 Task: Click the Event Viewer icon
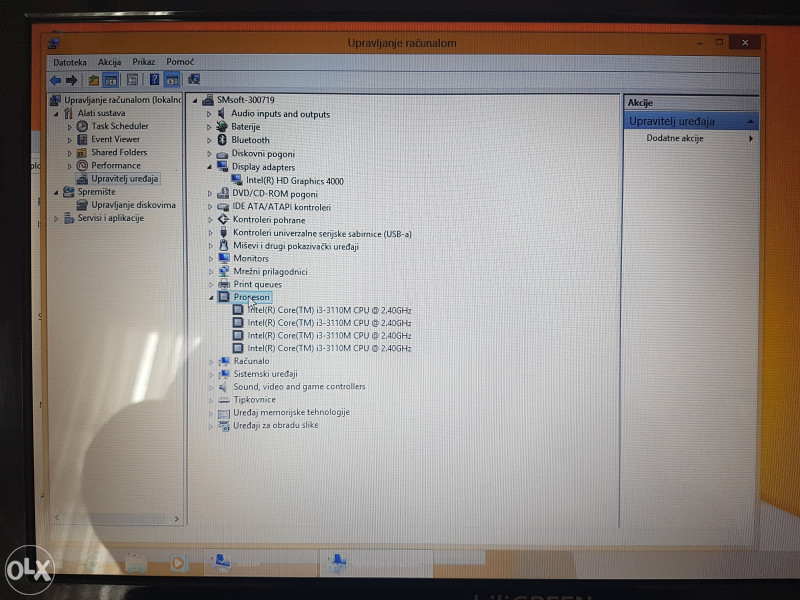(82, 139)
